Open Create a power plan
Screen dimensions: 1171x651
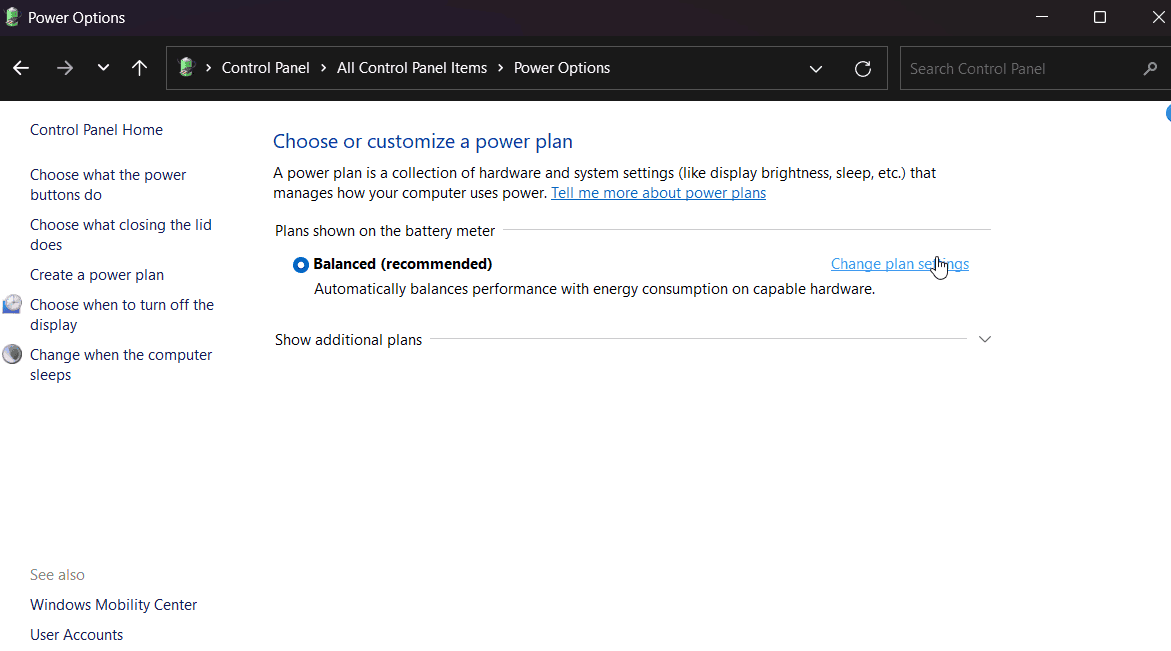97,275
